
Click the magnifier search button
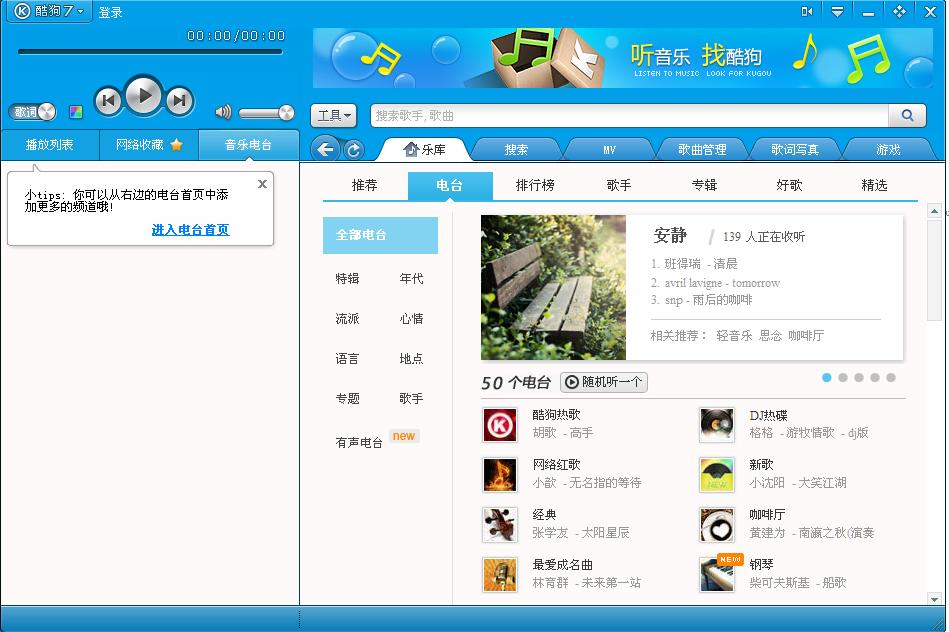pyautogui.click(x=907, y=116)
